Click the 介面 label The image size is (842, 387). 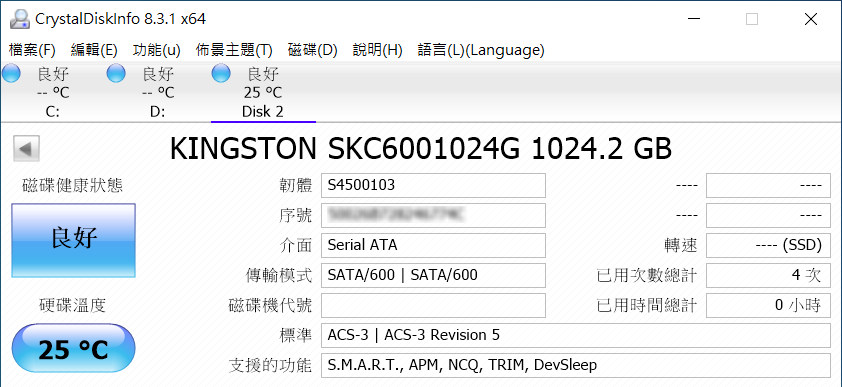pos(296,246)
